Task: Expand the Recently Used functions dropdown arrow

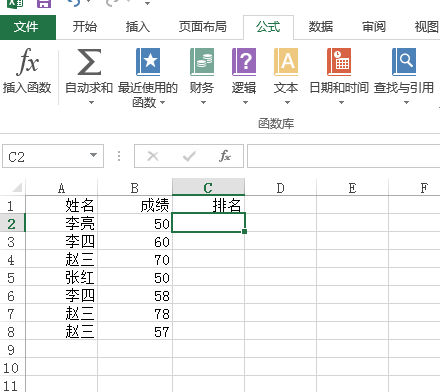Action: (x=163, y=102)
